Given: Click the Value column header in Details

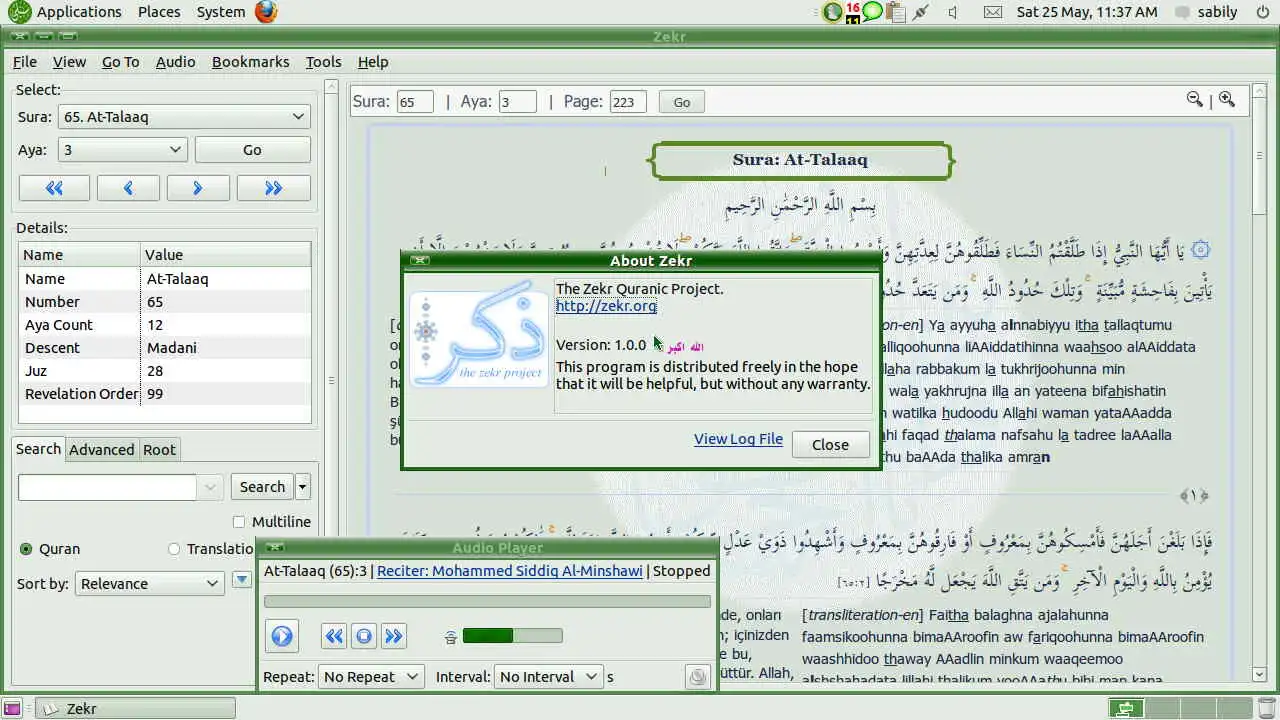Looking at the screenshot, I should click(x=225, y=255).
